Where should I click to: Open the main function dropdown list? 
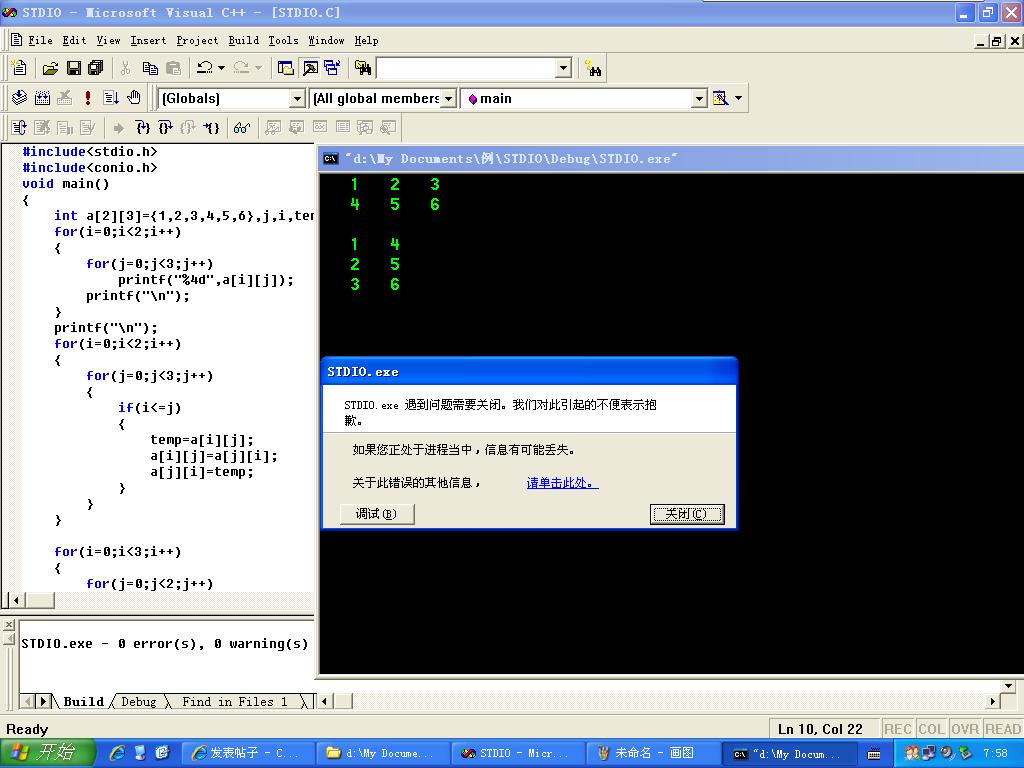pyautogui.click(x=699, y=98)
